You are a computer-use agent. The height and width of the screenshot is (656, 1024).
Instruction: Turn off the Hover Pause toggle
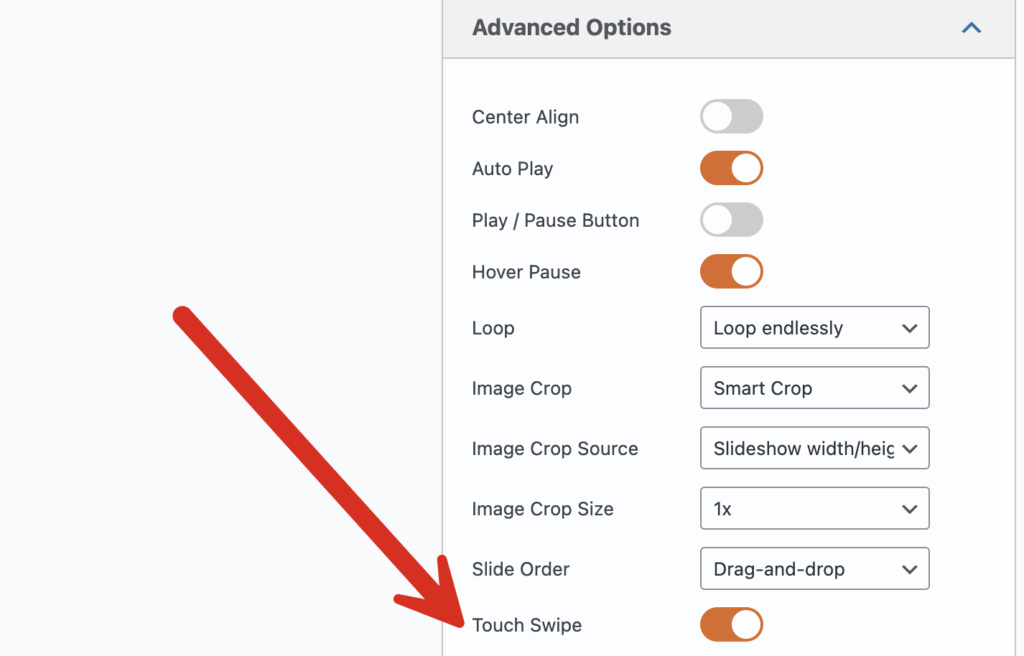click(731, 272)
